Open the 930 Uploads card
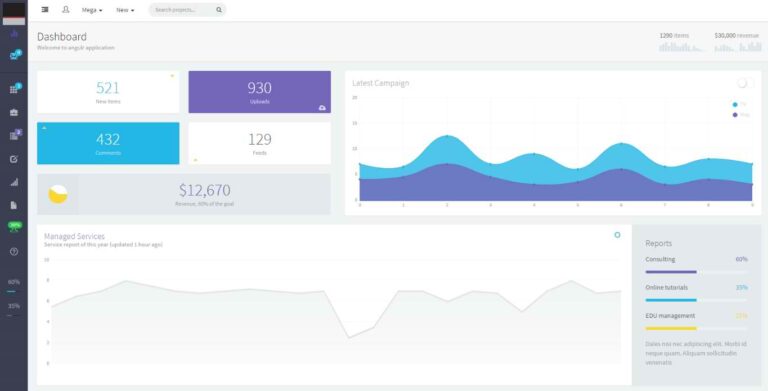 259,92
